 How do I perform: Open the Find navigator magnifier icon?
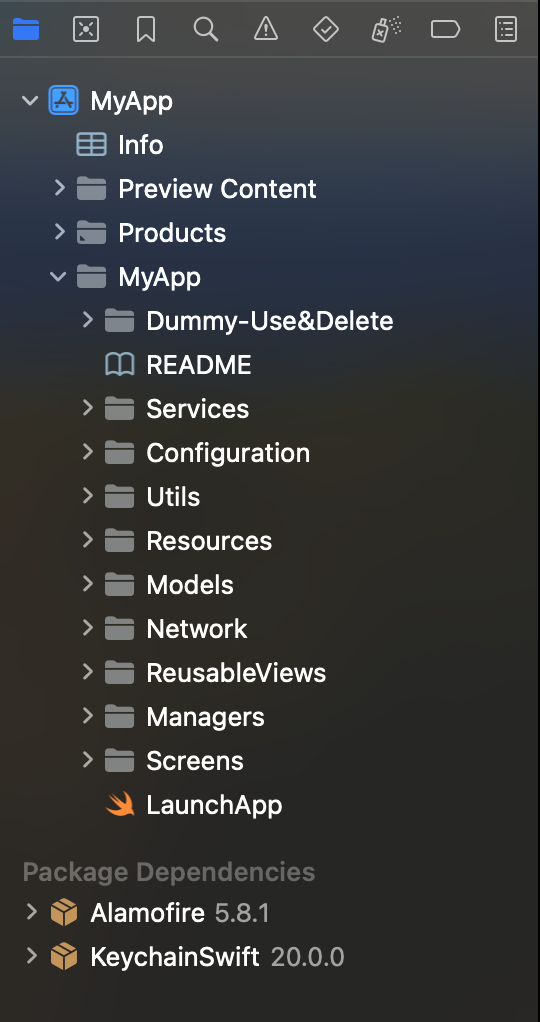tap(206, 29)
